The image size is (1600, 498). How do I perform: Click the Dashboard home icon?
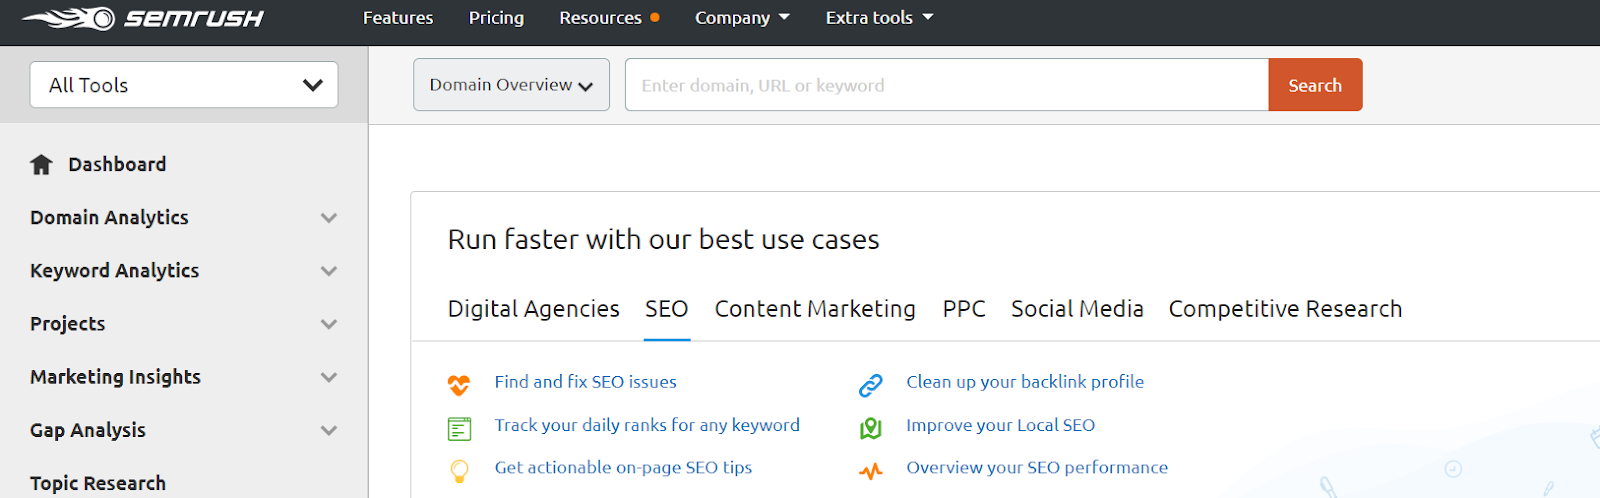point(41,165)
